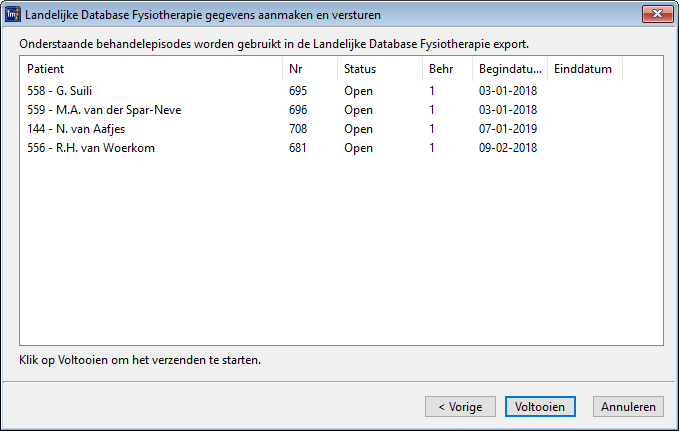The height and width of the screenshot is (431, 679).
Task: Click episode number 708 in the list
Action: point(298,129)
